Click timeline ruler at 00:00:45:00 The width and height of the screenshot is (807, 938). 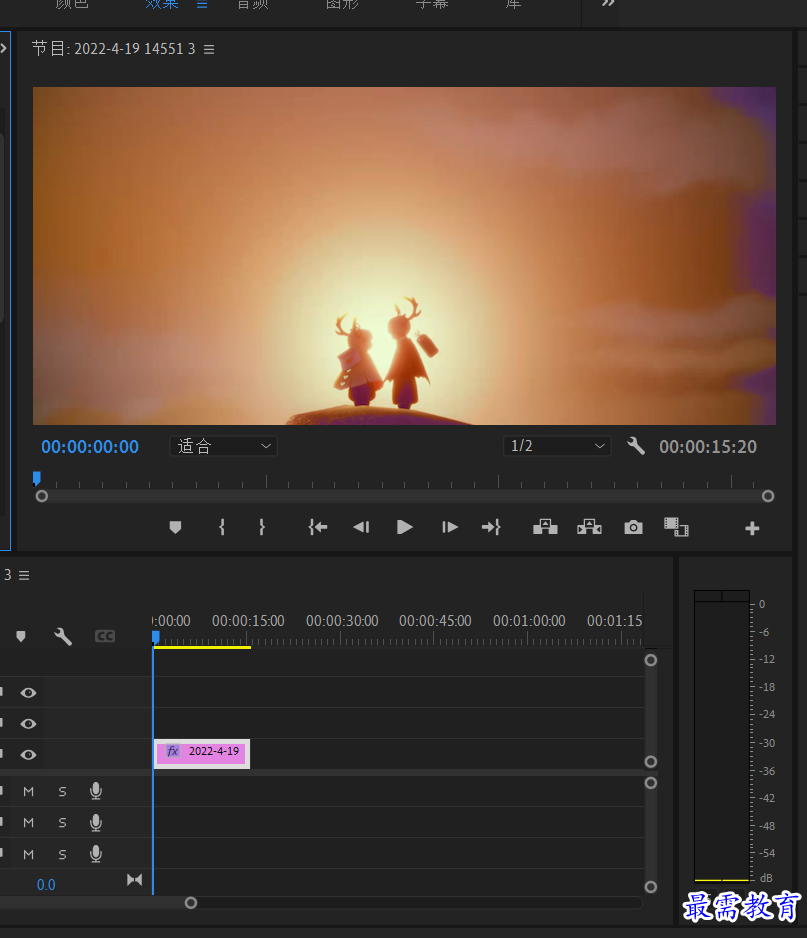click(436, 622)
